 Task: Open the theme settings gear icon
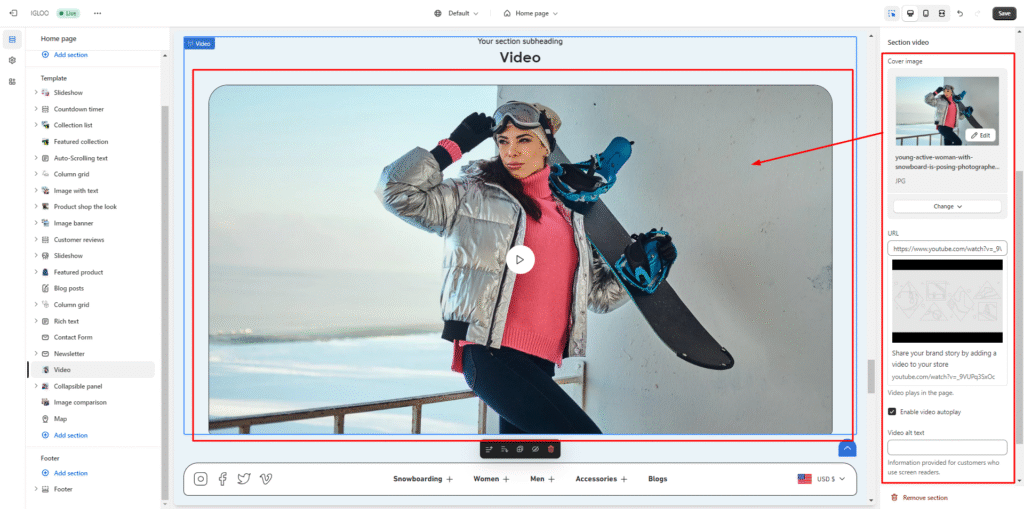[12, 60]
